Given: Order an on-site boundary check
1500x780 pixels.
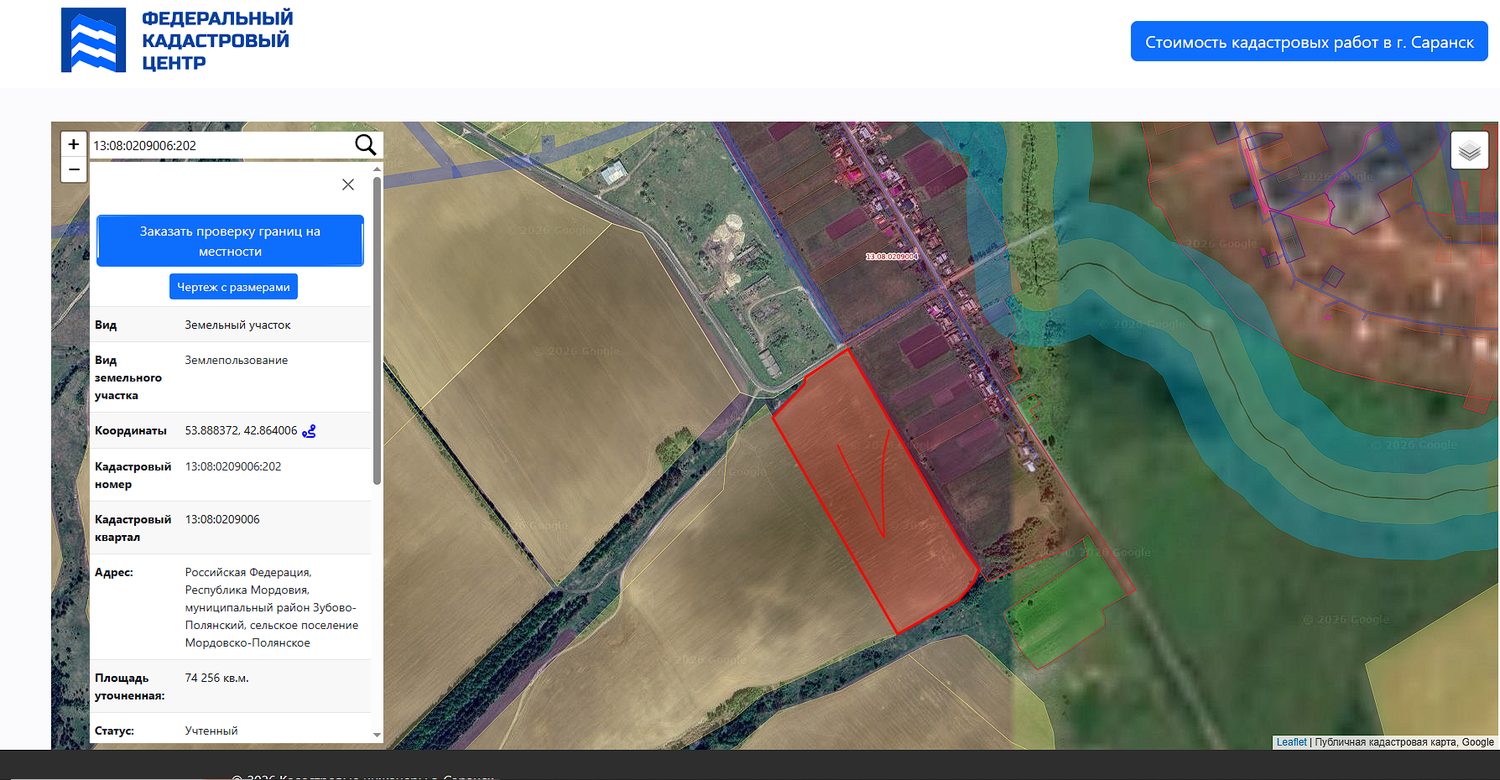Looking at the screenshot, I should point(230,241).
